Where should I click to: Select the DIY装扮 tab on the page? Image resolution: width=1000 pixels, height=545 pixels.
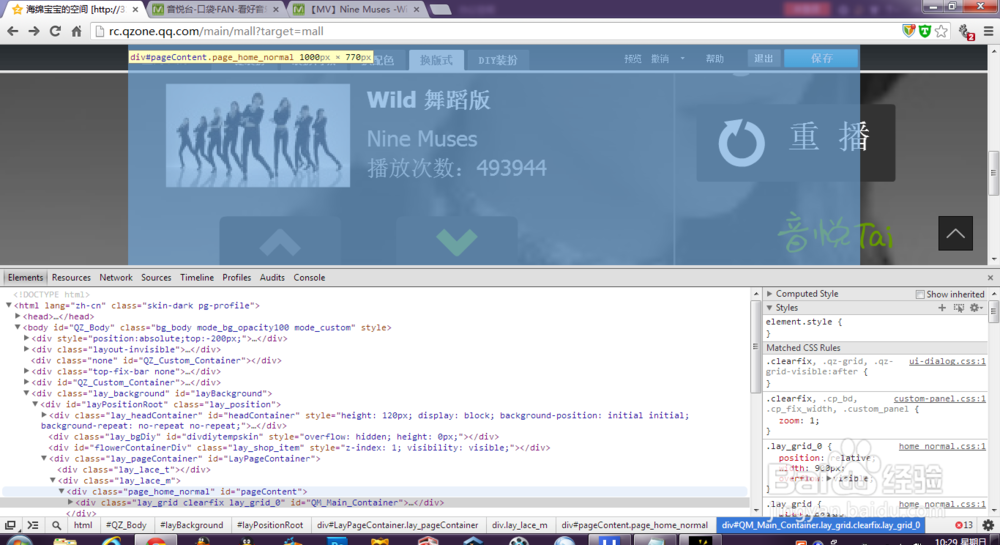click(x=498, y=60)
